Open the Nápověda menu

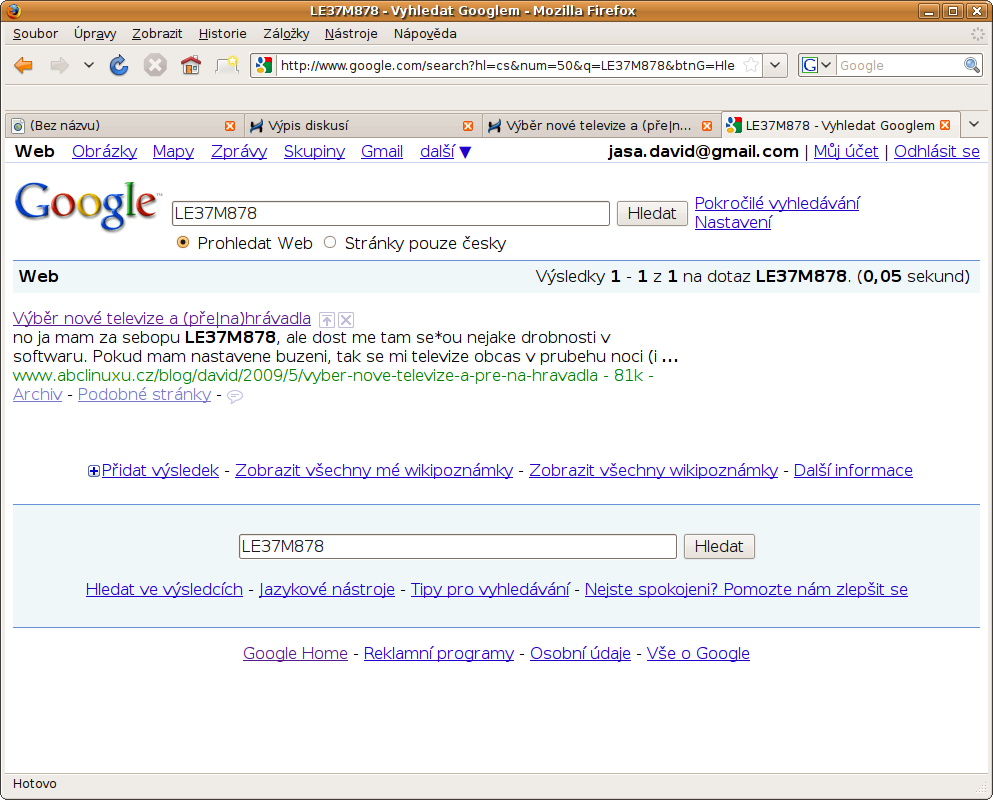[x=425, y=34]
